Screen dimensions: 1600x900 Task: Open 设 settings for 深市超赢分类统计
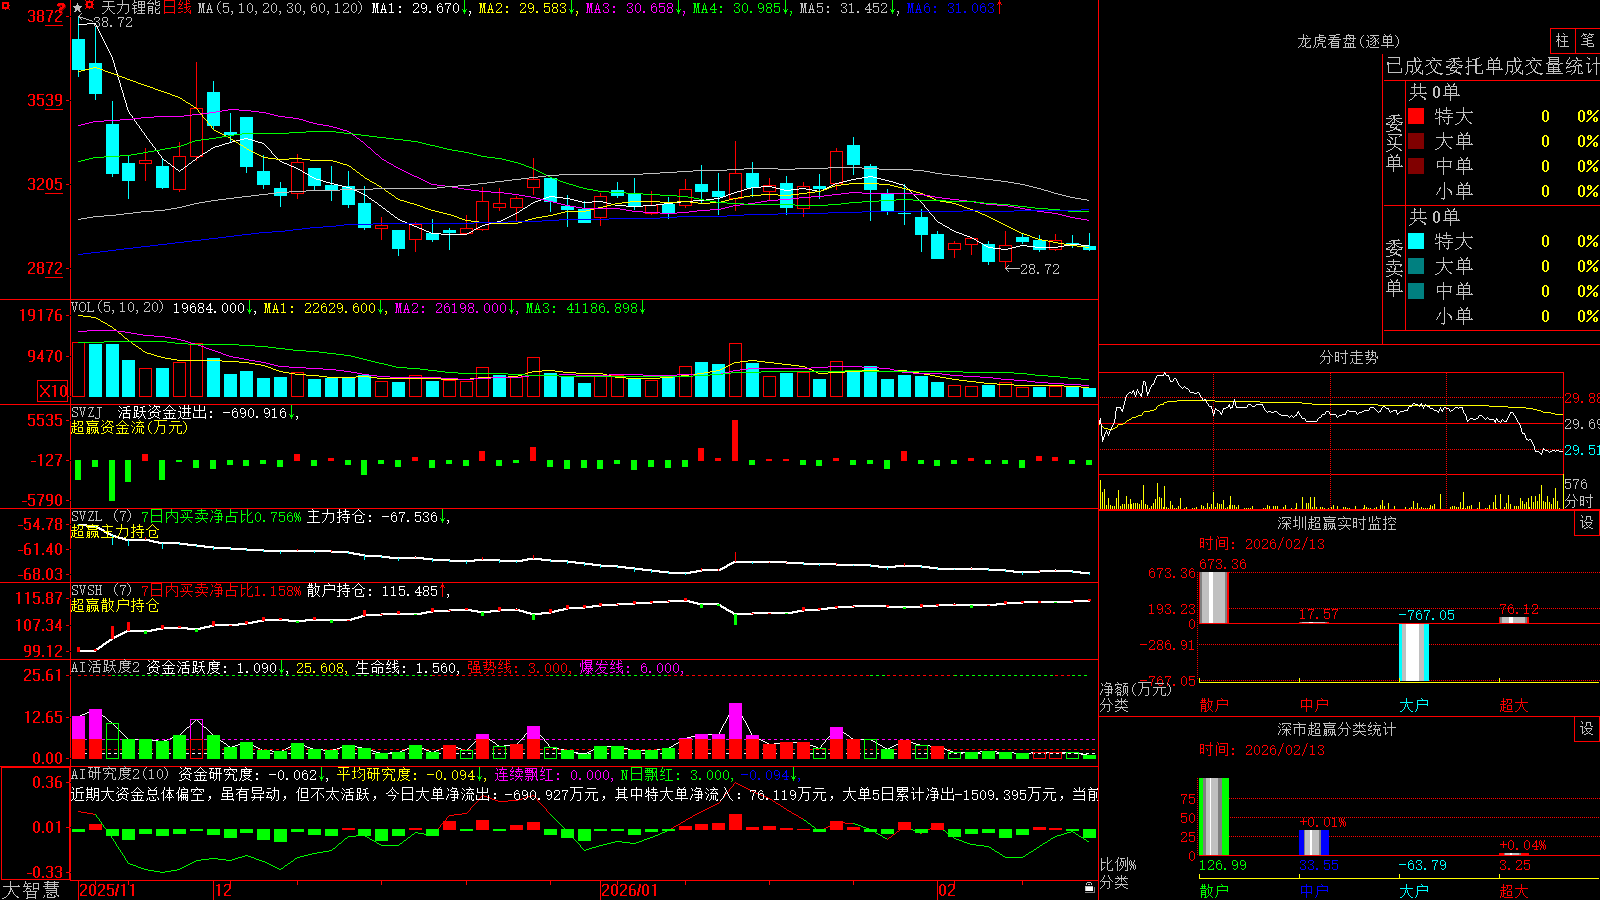1587,729
